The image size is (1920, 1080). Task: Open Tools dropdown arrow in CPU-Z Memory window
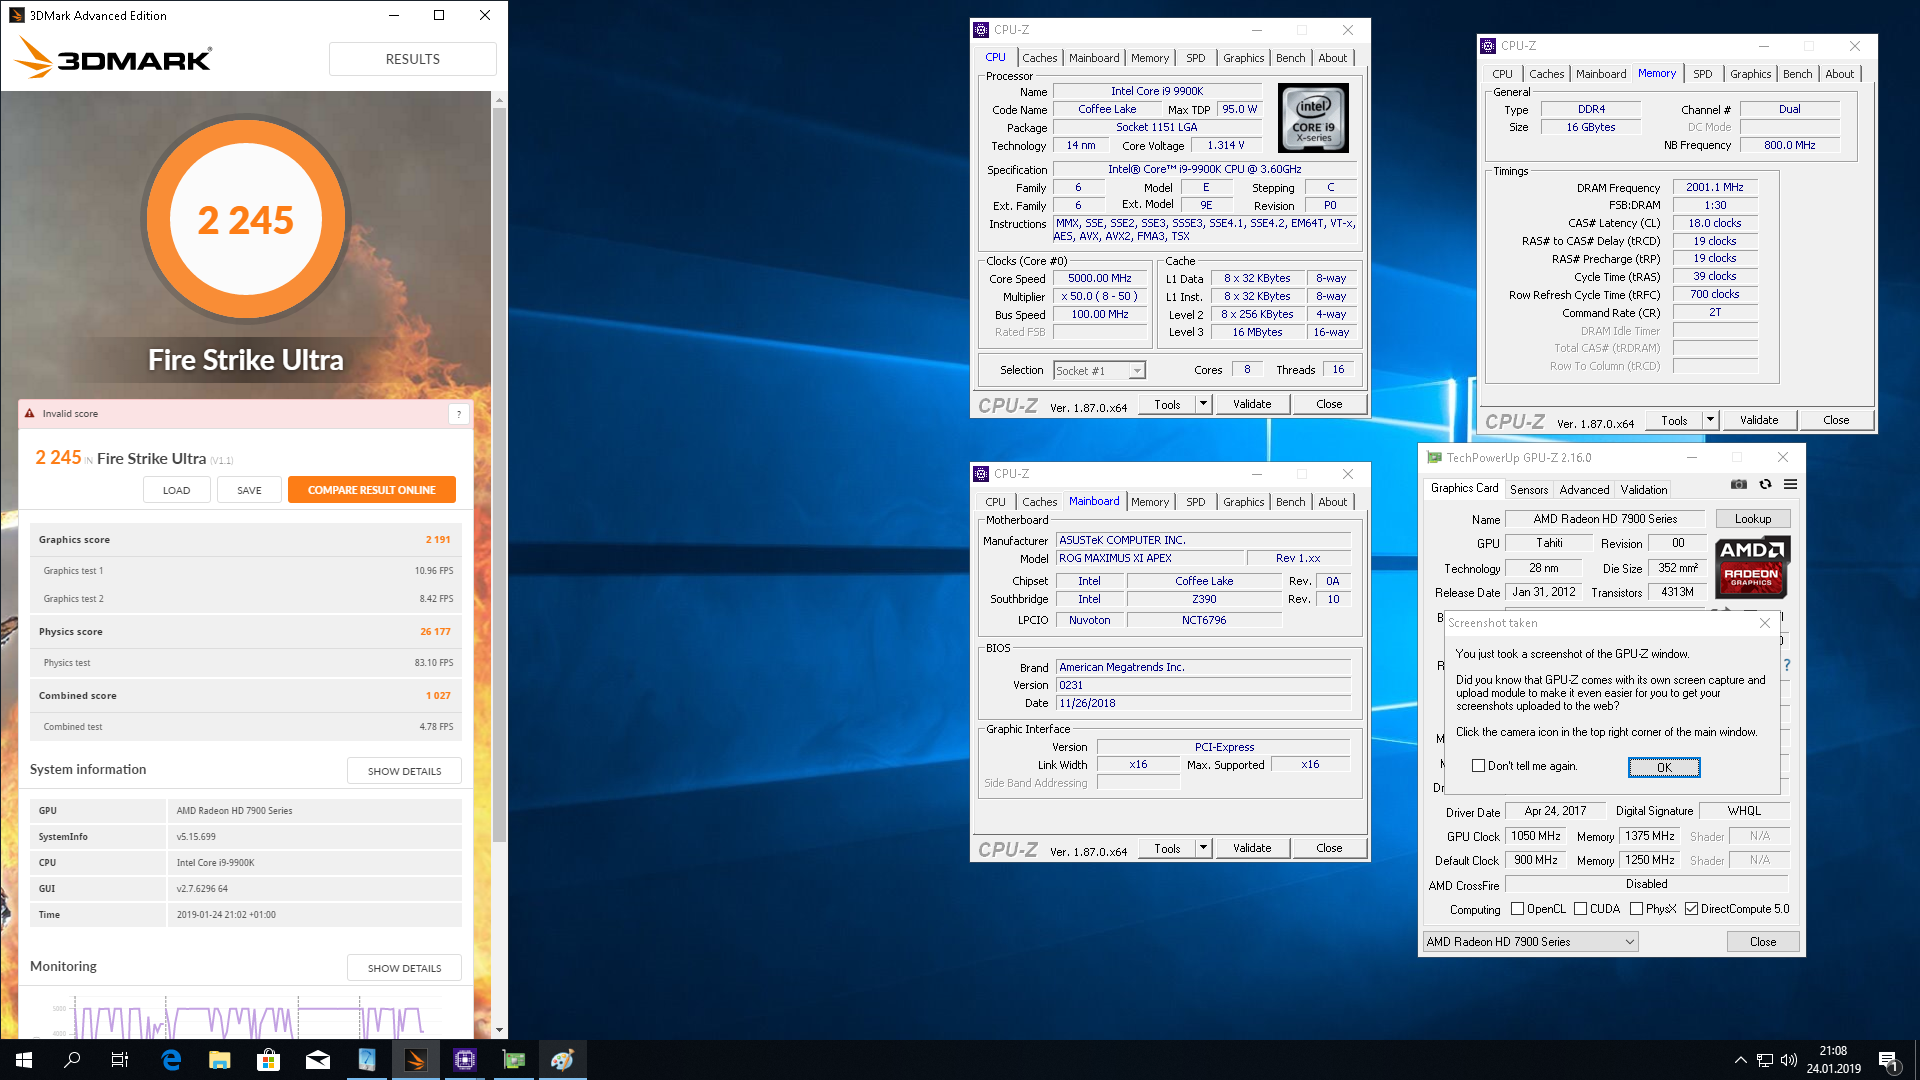1710,420
